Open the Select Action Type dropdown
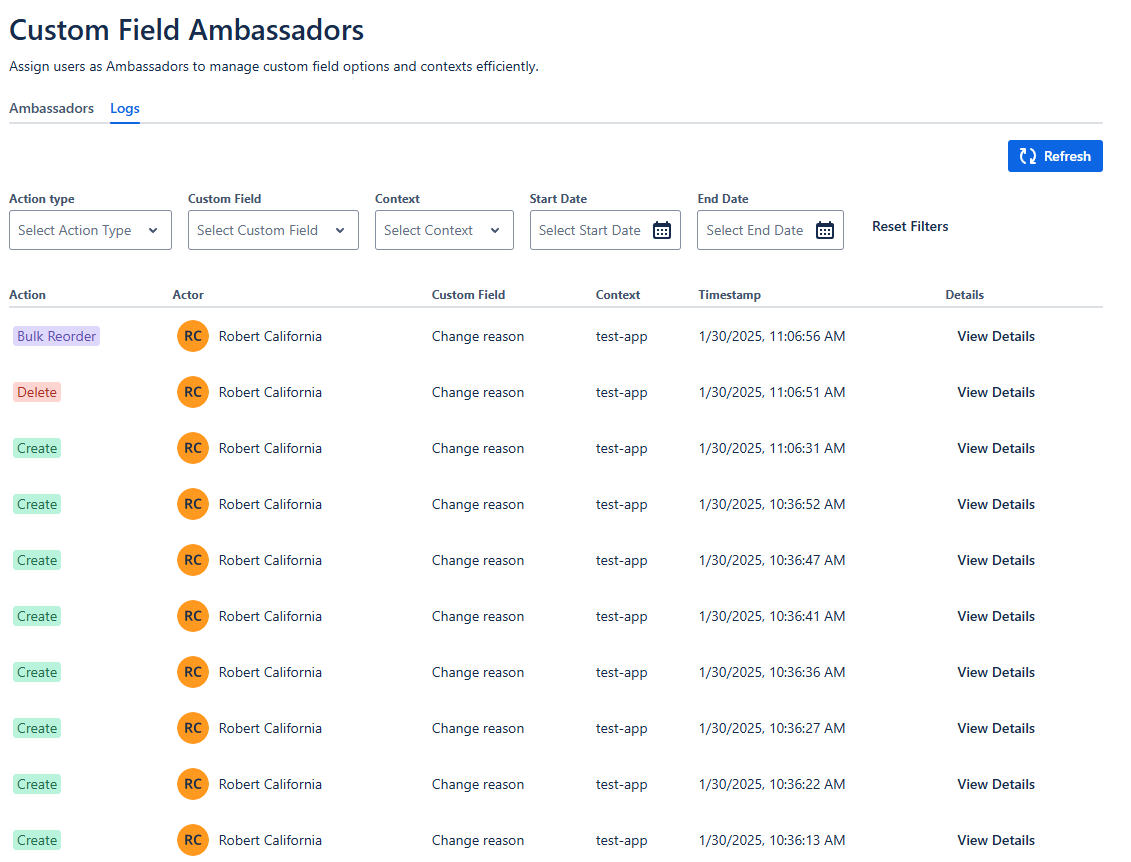Screen dimensions: 1131x862 click(x=90, y=230)
